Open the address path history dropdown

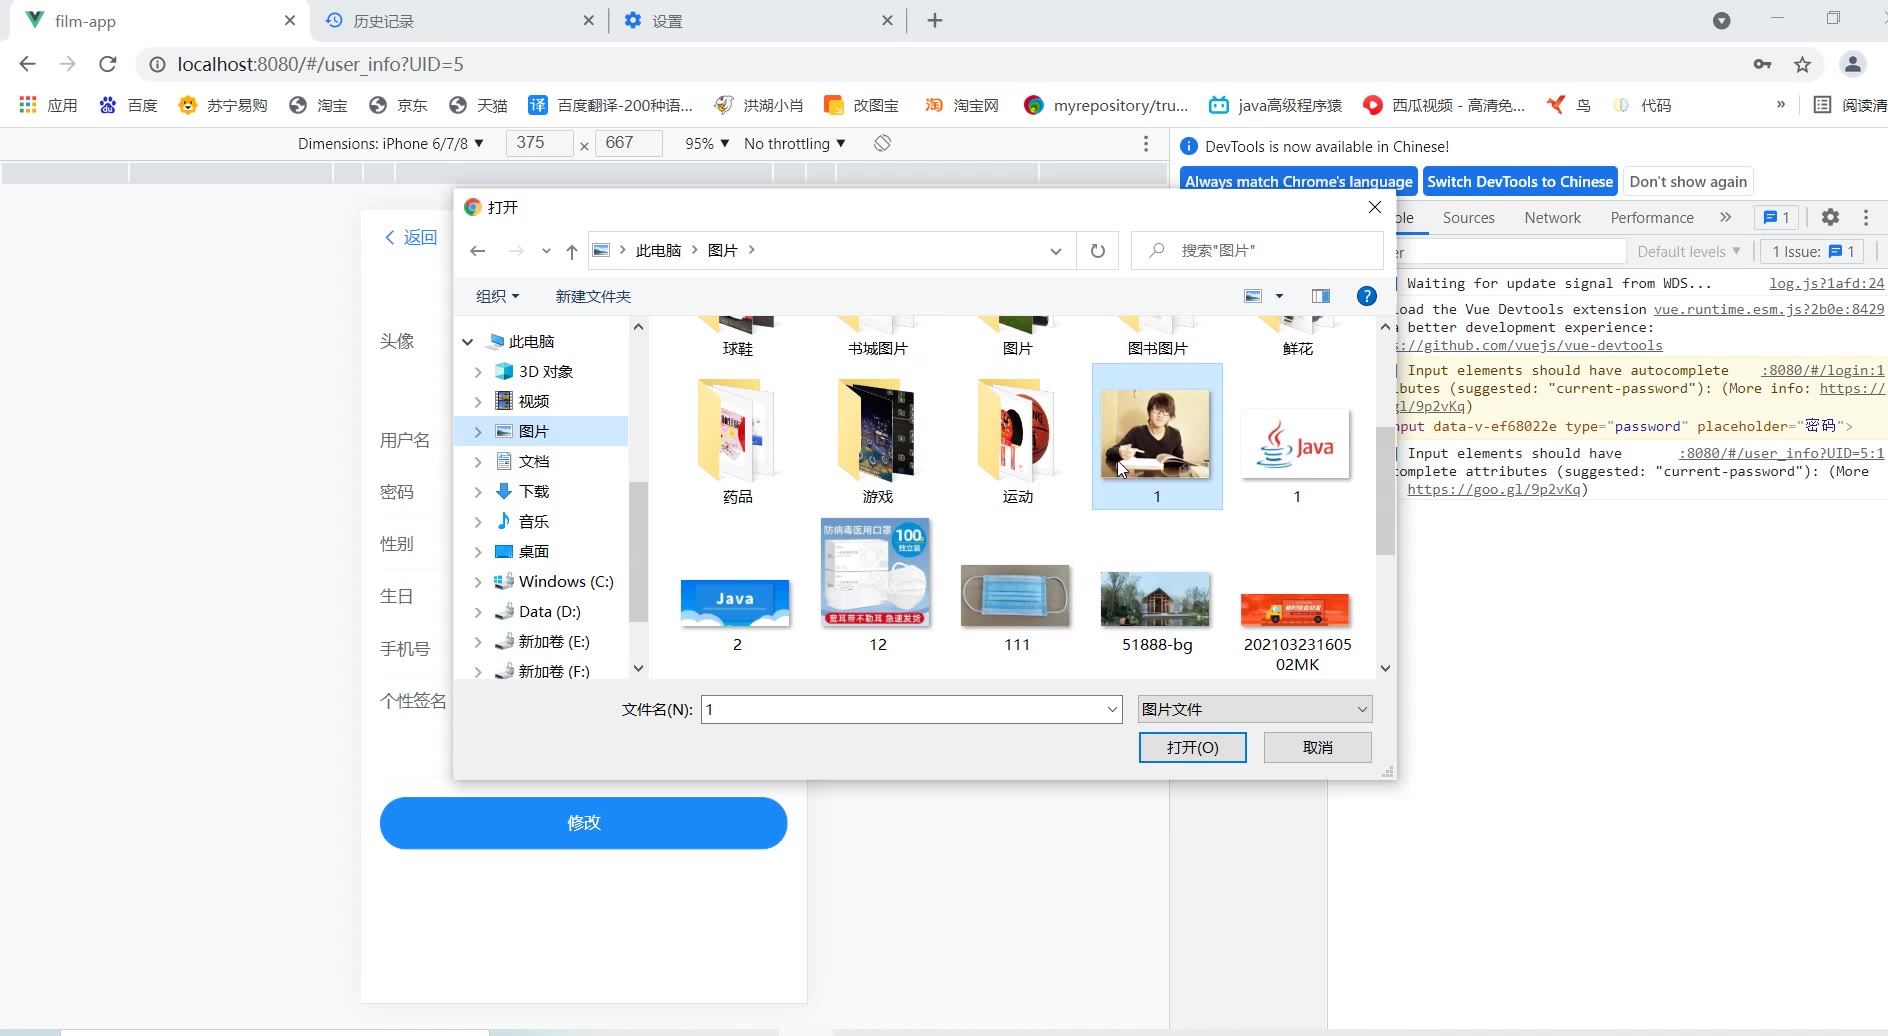click(x=1055, y=251)
